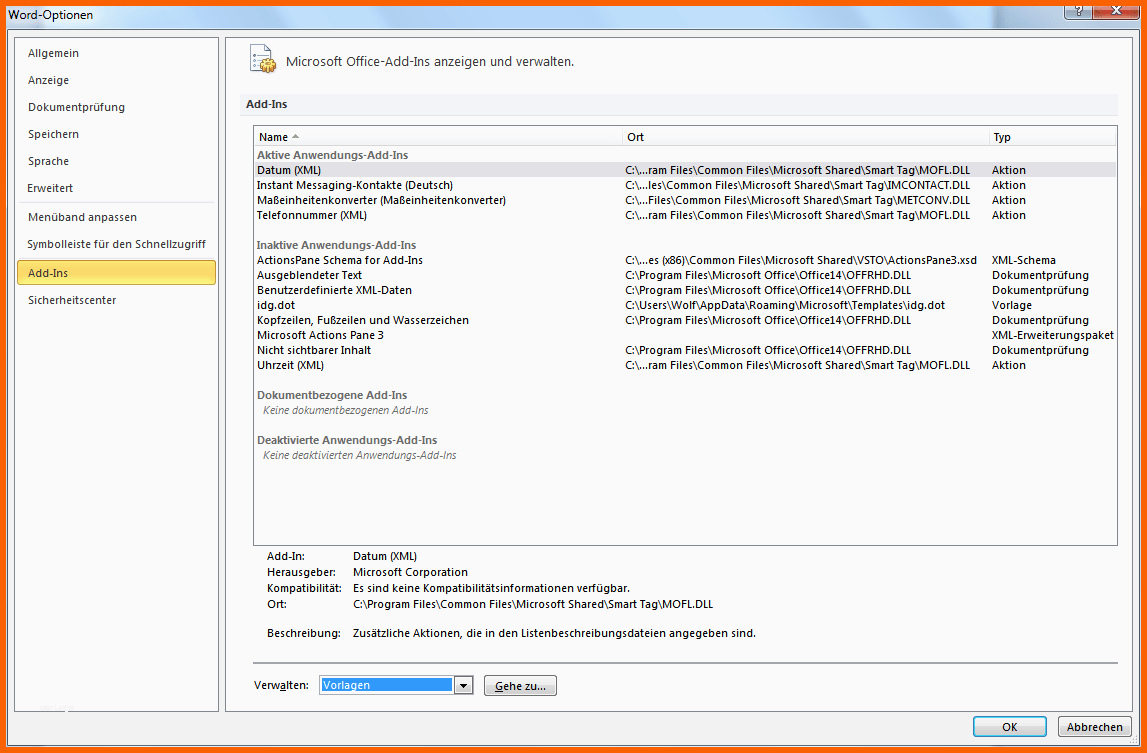Open Symbolleiste für den Schnellzugriff
Viewport: 1147px width, 753px height.
tap(116, 244)
